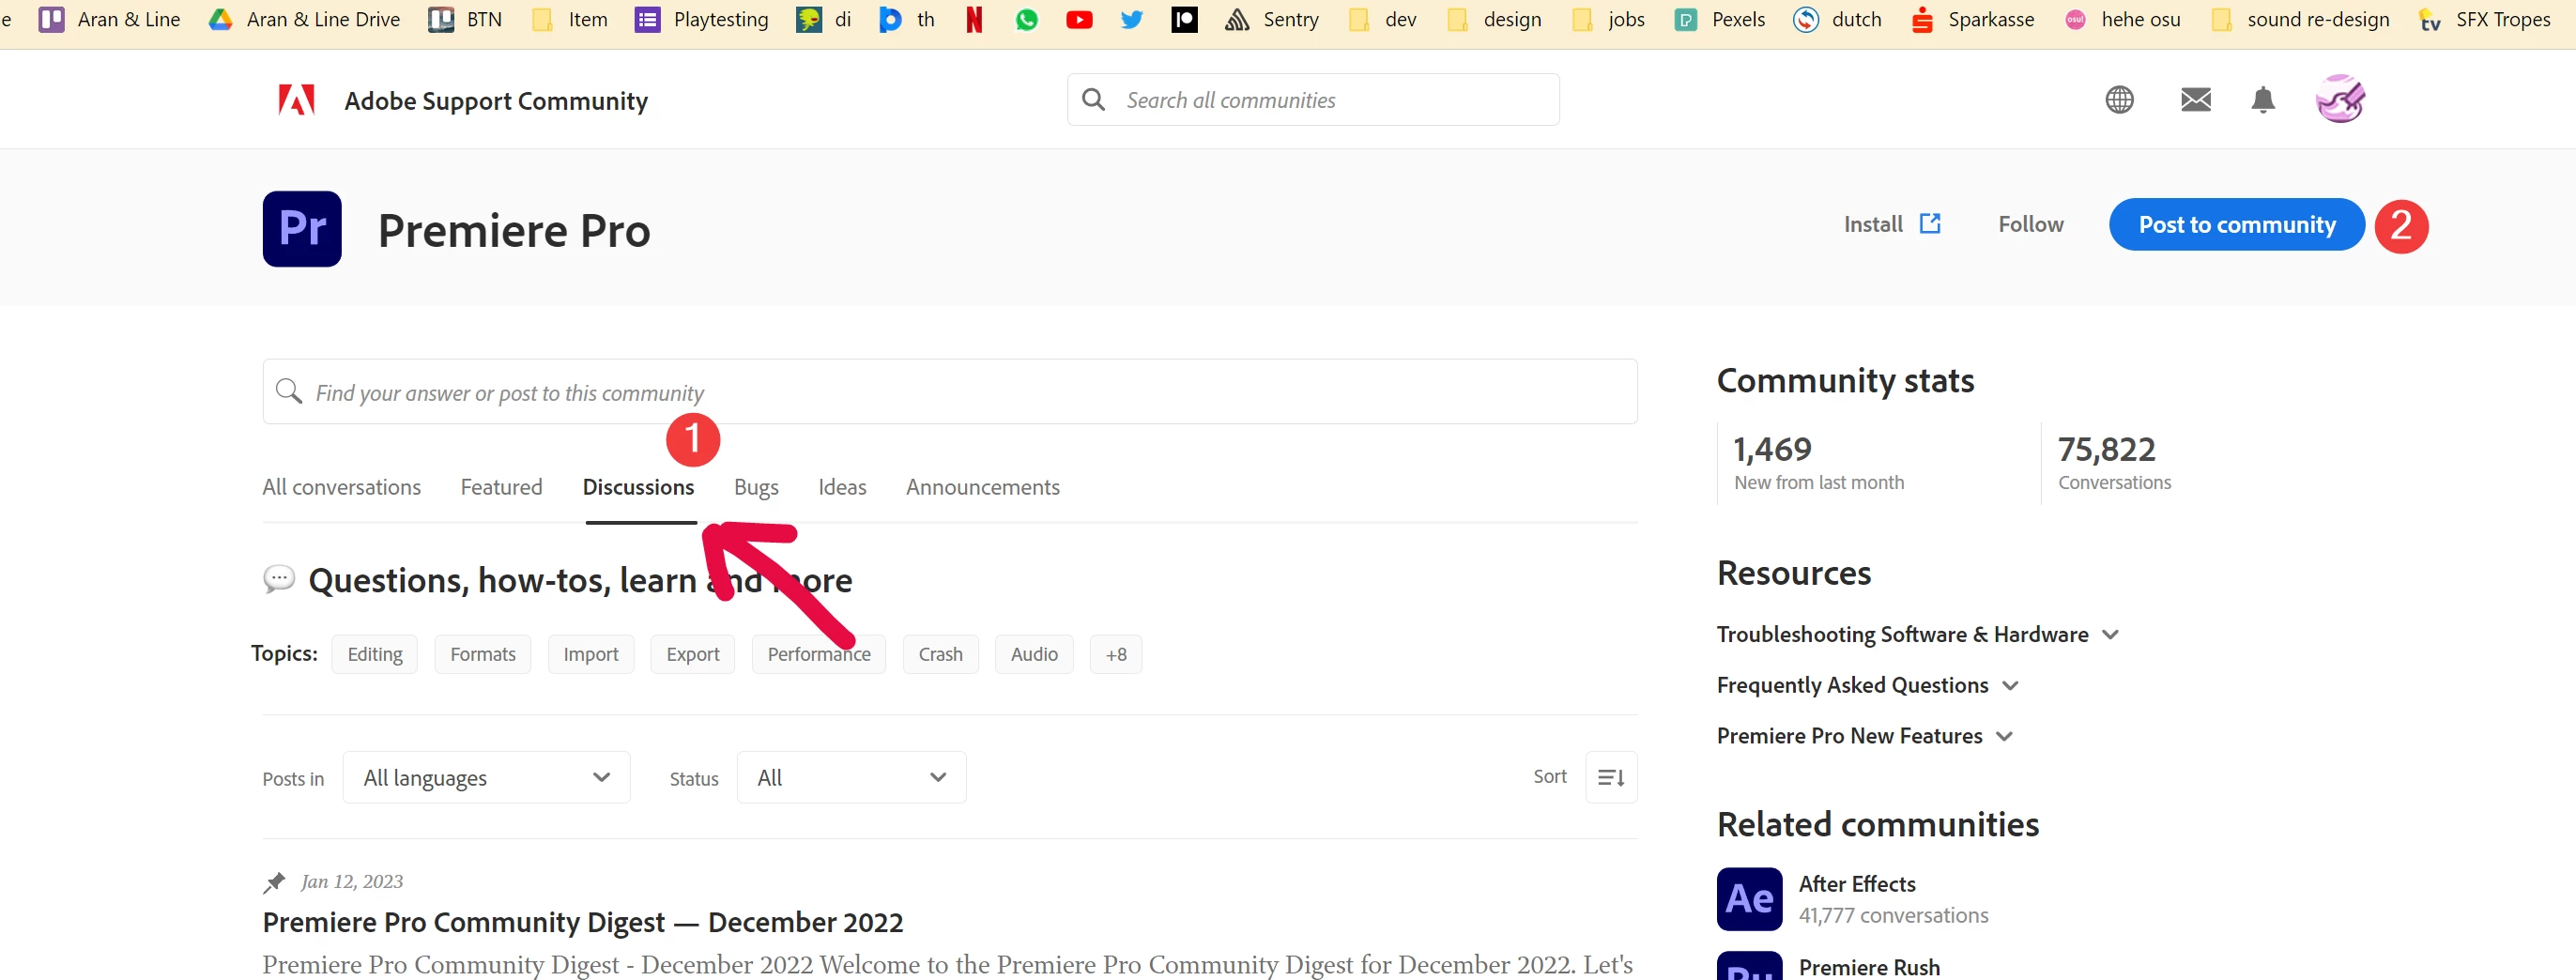Screen dimensions: 2576x980
Task: Open the notifications bell icon
Action: point(2263,100)
